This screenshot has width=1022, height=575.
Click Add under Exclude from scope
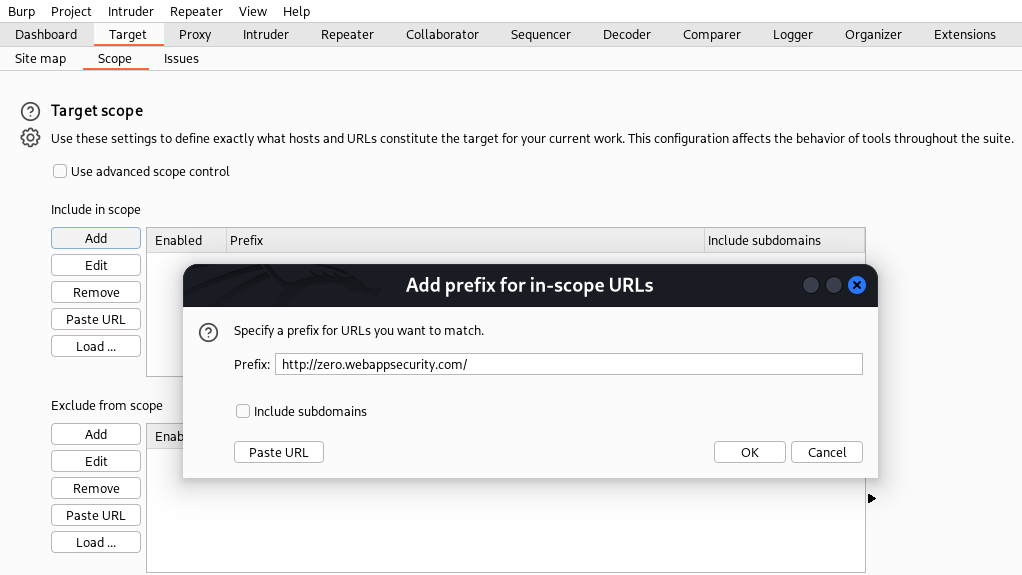[x=96, y=434]
